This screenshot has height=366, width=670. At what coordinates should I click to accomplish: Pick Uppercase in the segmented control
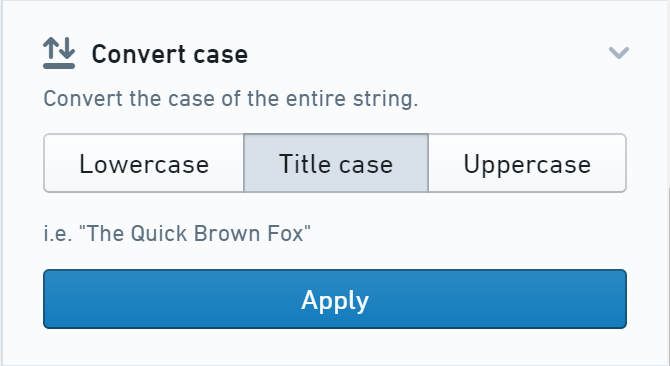527,163
